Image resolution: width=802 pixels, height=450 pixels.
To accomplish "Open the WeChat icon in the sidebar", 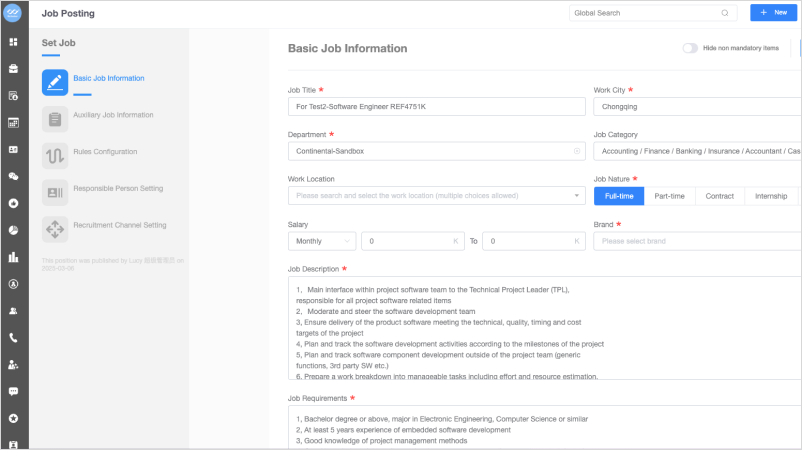I will 13,176.
